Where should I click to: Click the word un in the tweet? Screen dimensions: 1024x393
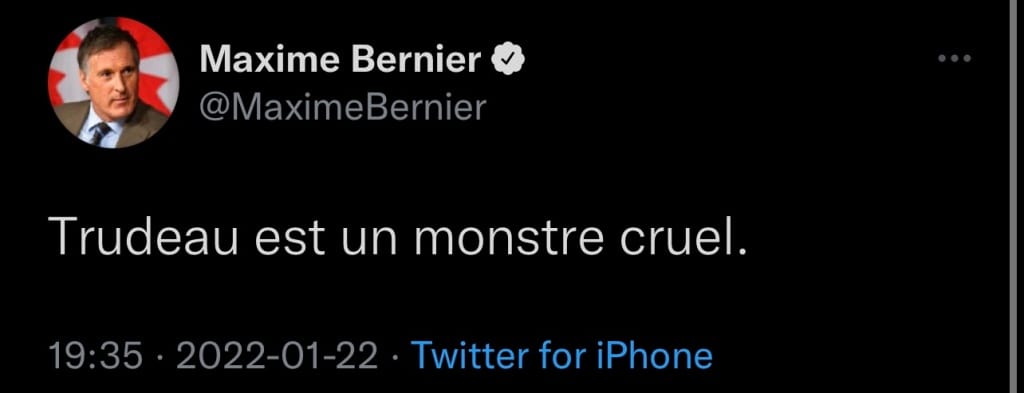click(368, 240)
